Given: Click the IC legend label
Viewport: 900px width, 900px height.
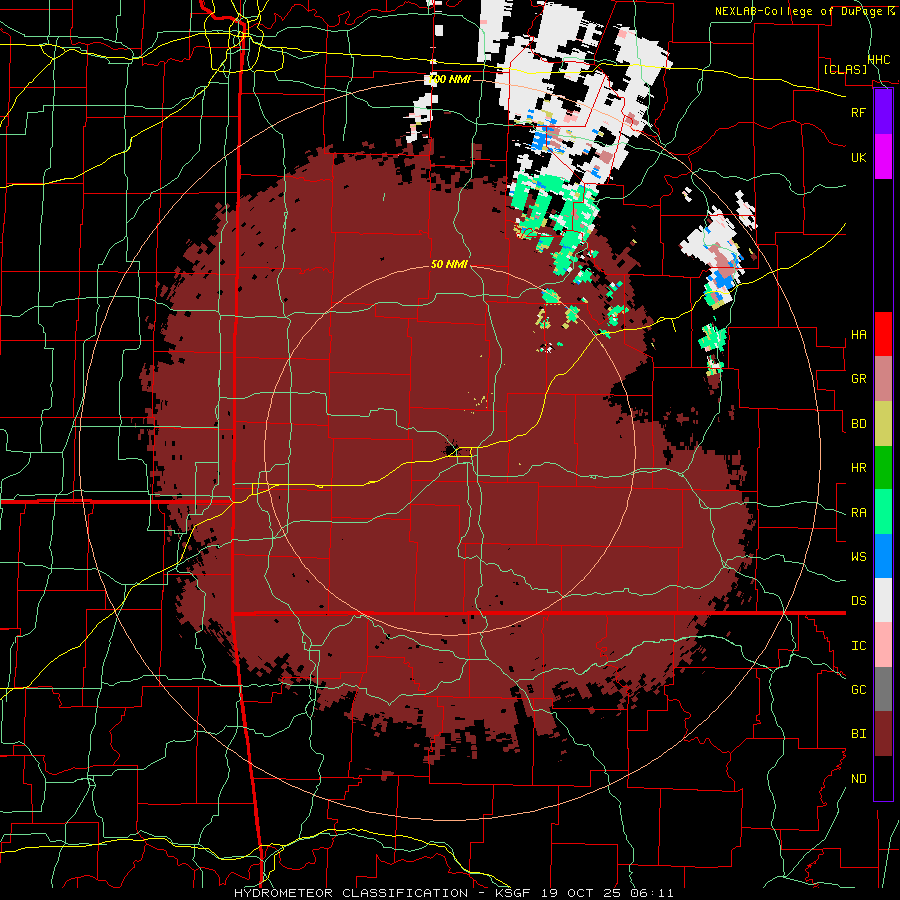Looking at the screenshot, I should (x=858, y=646).
